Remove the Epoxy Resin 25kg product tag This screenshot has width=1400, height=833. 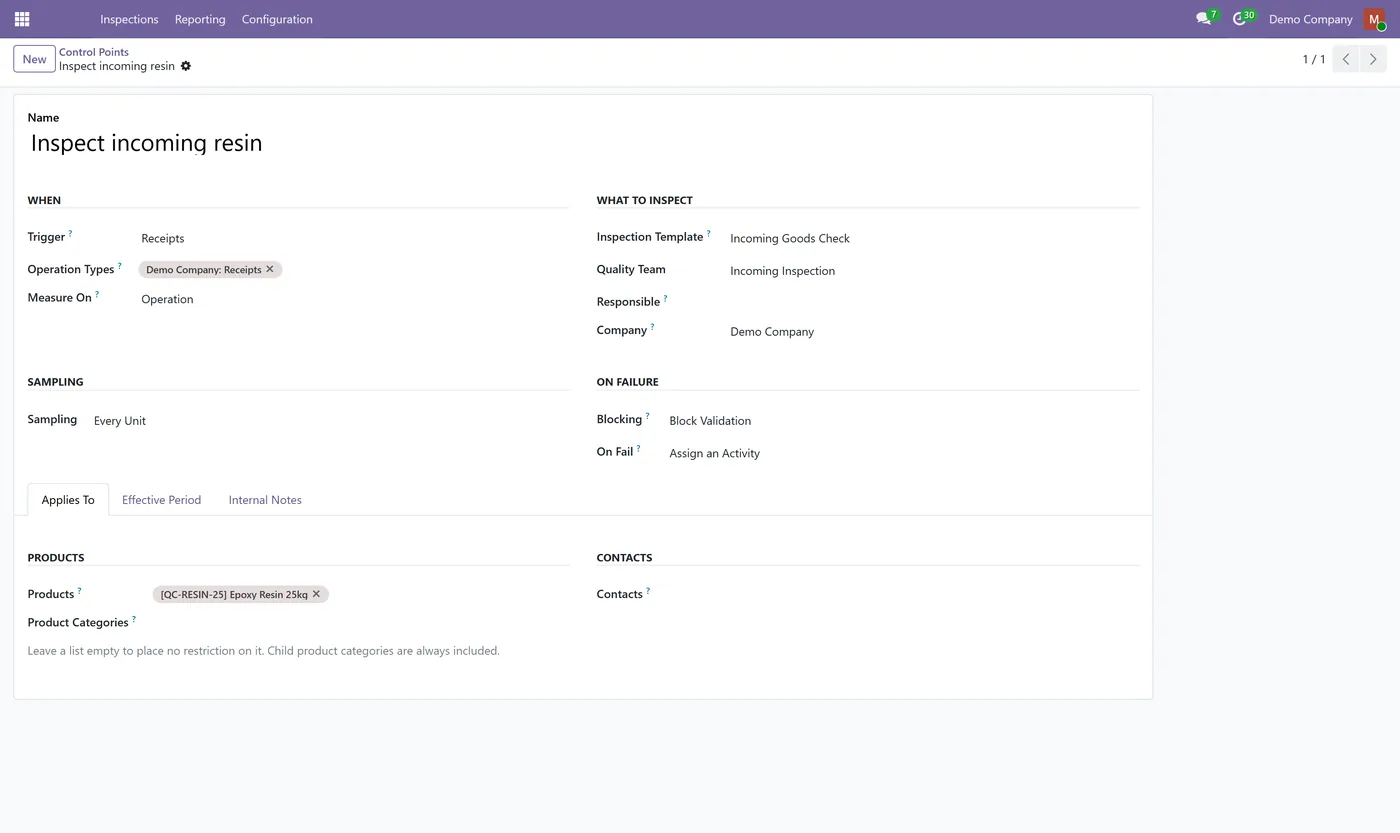[x=316, y=594]
